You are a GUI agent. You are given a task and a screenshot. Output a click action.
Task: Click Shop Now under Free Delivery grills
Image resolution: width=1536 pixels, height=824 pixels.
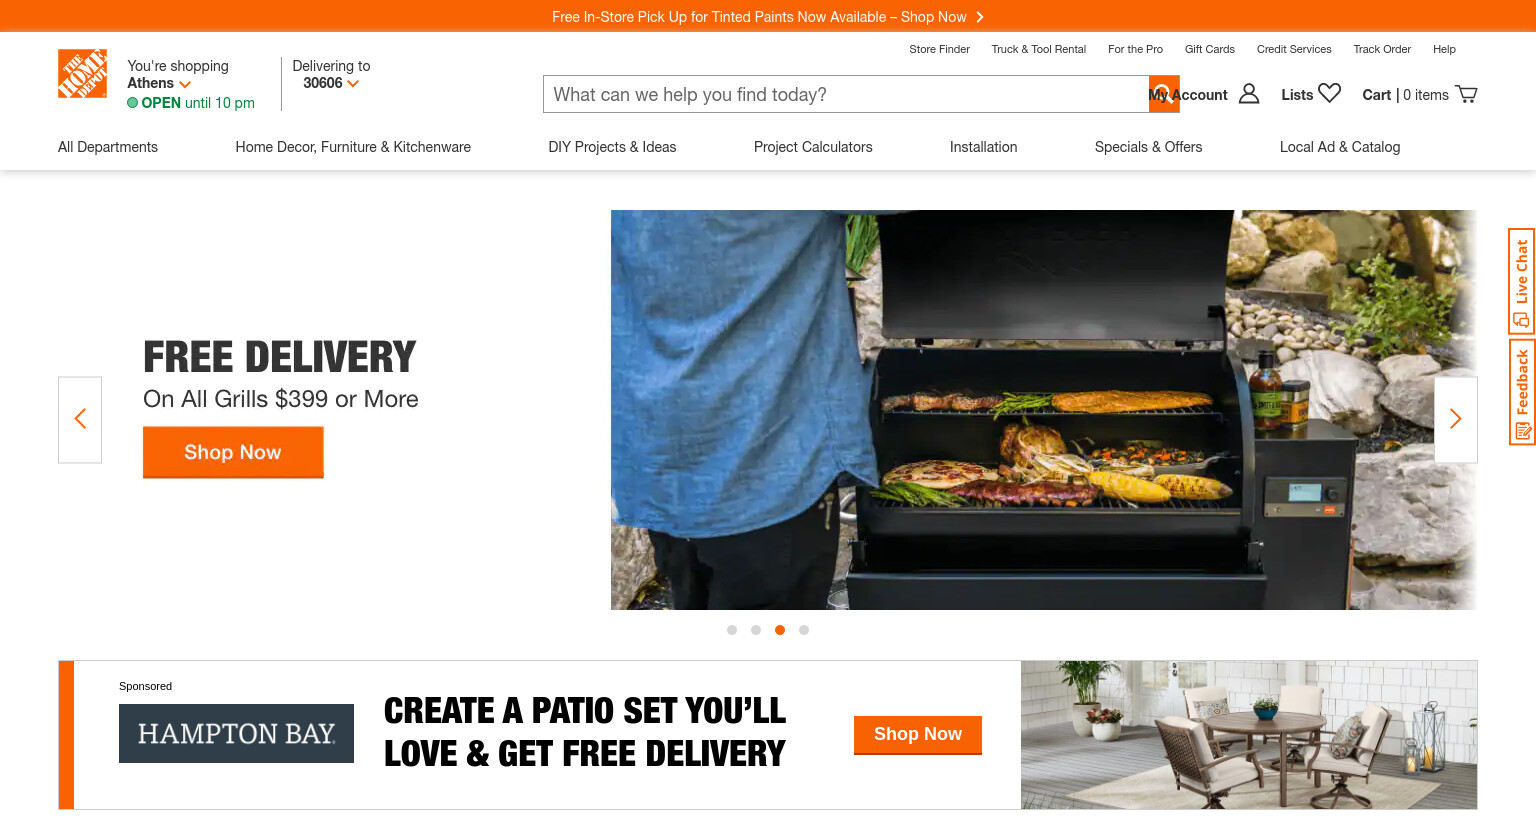[233, 452]
